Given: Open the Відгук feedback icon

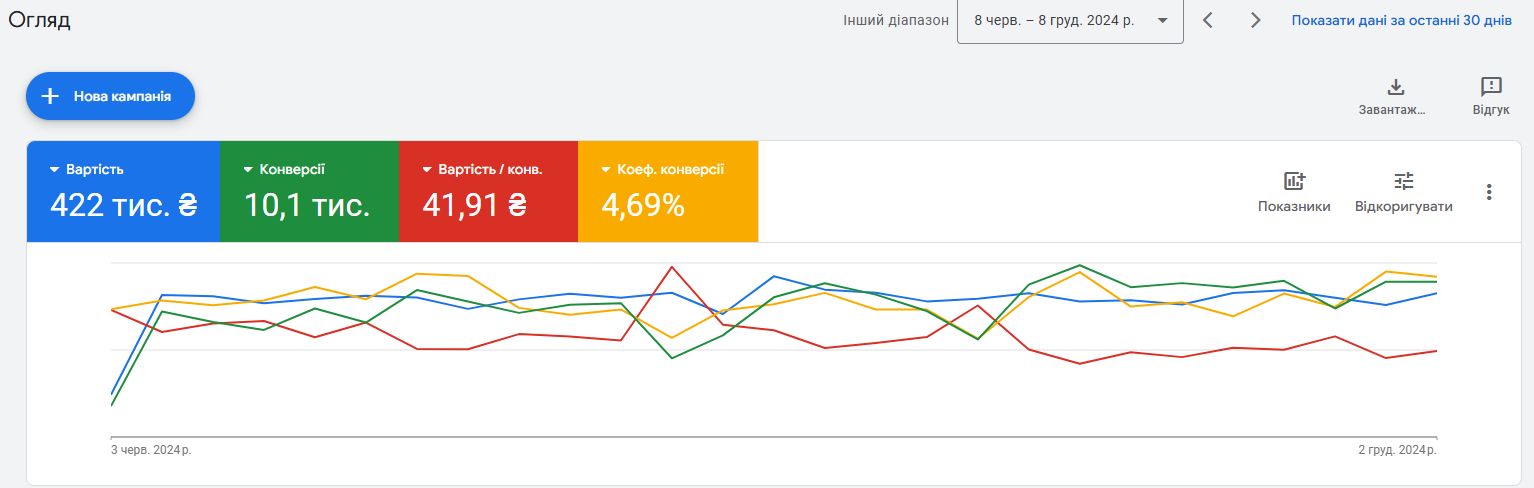Looking at the screenshot, I should pos(1491,87).
